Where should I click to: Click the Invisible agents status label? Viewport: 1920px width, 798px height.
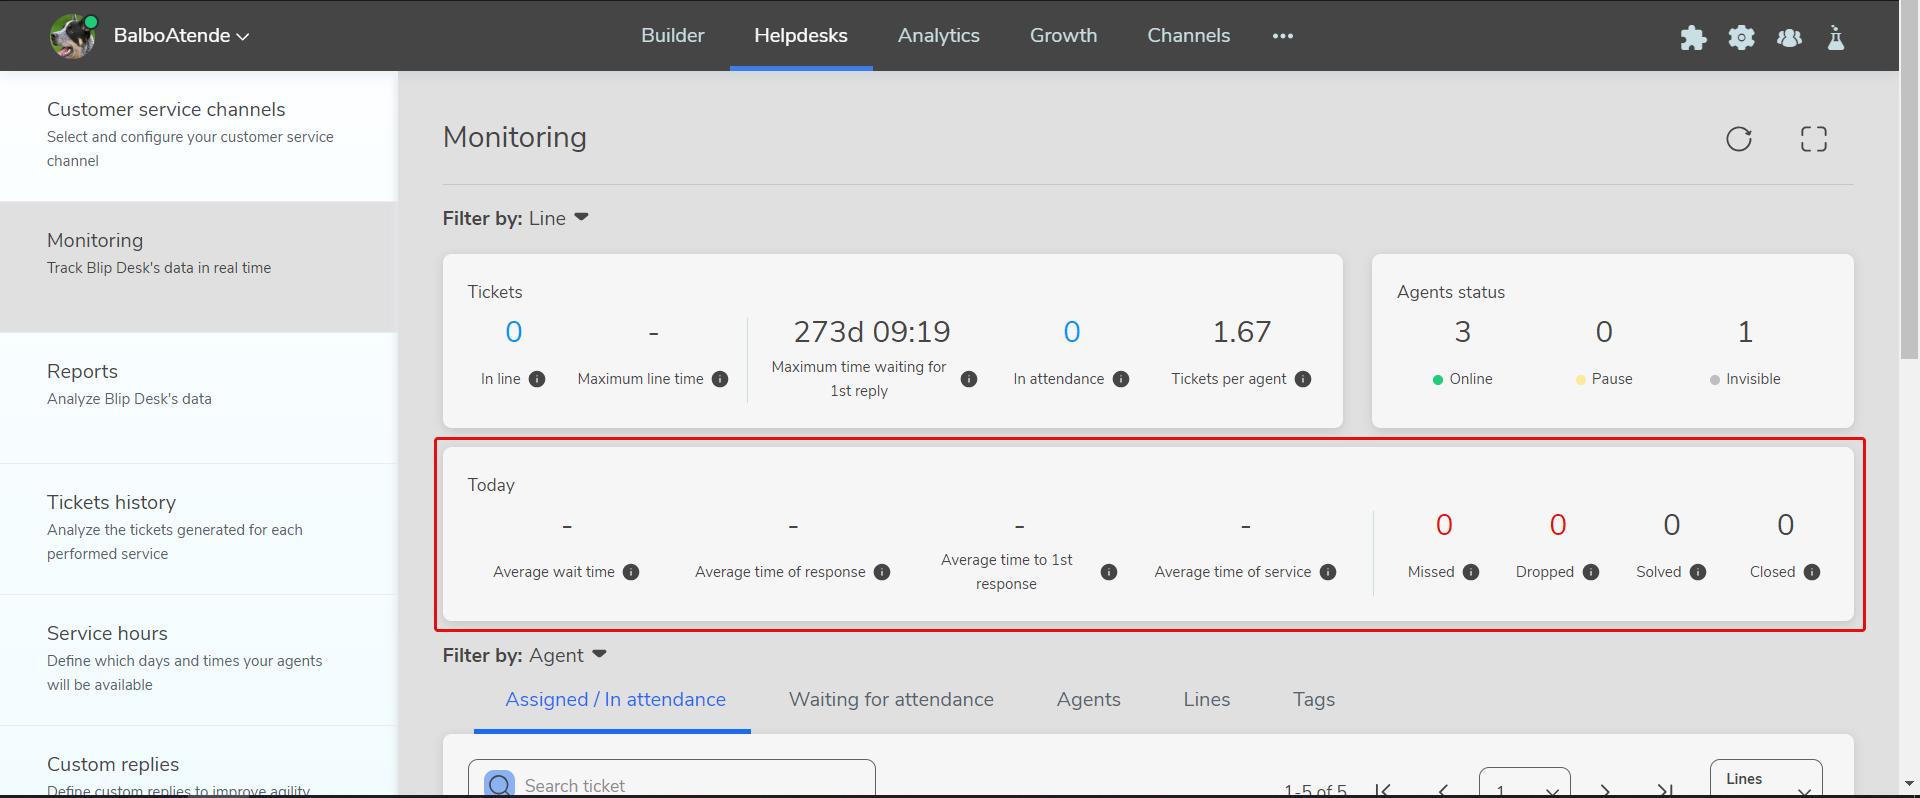(1752, 379)
